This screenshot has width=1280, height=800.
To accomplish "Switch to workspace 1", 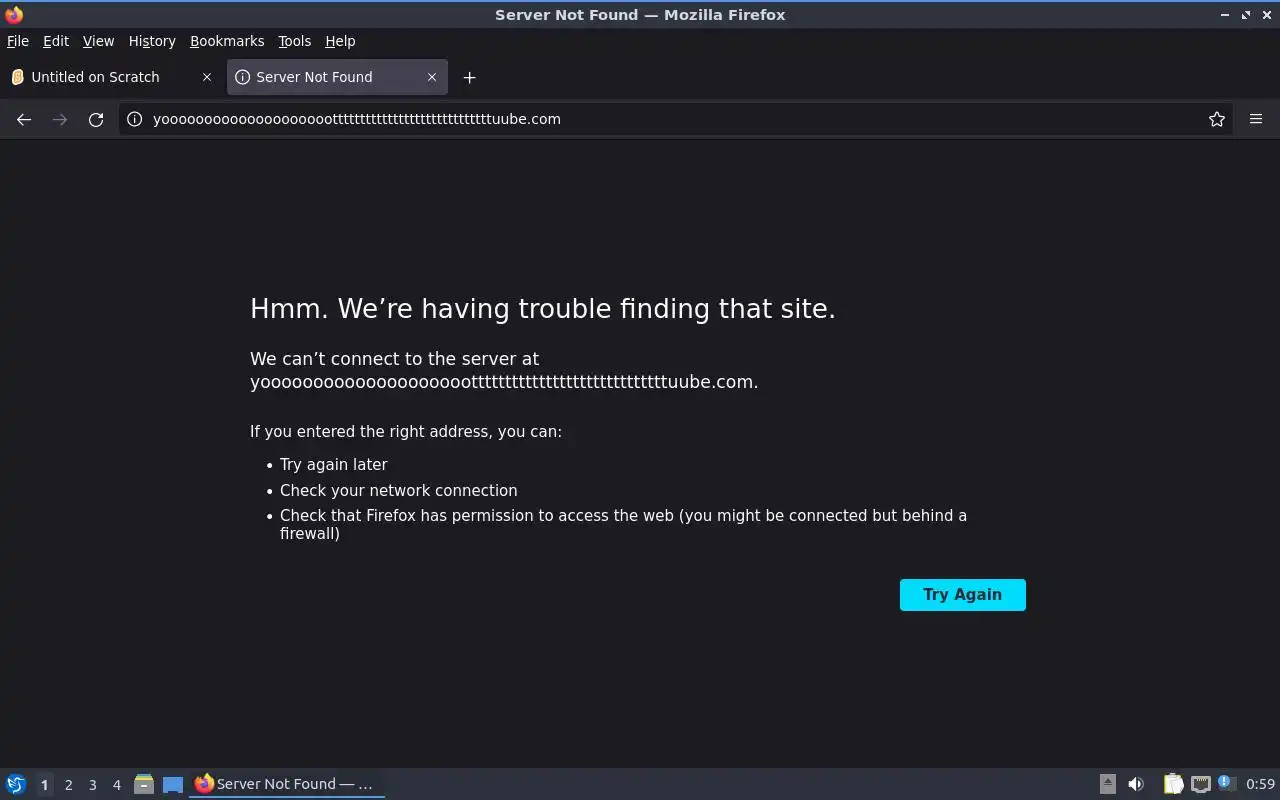I will (x=44, y=785).
